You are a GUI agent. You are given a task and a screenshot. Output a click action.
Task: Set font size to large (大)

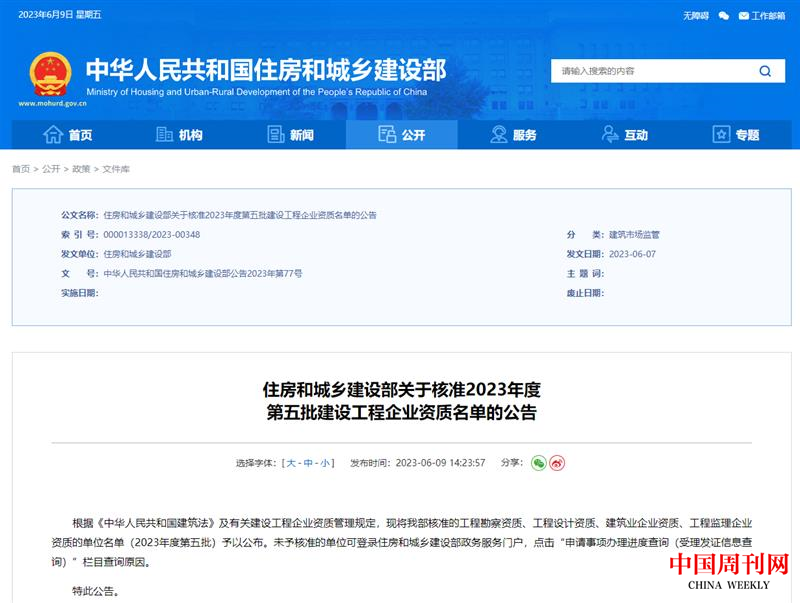pyautogui.click(x=291, y=463)
